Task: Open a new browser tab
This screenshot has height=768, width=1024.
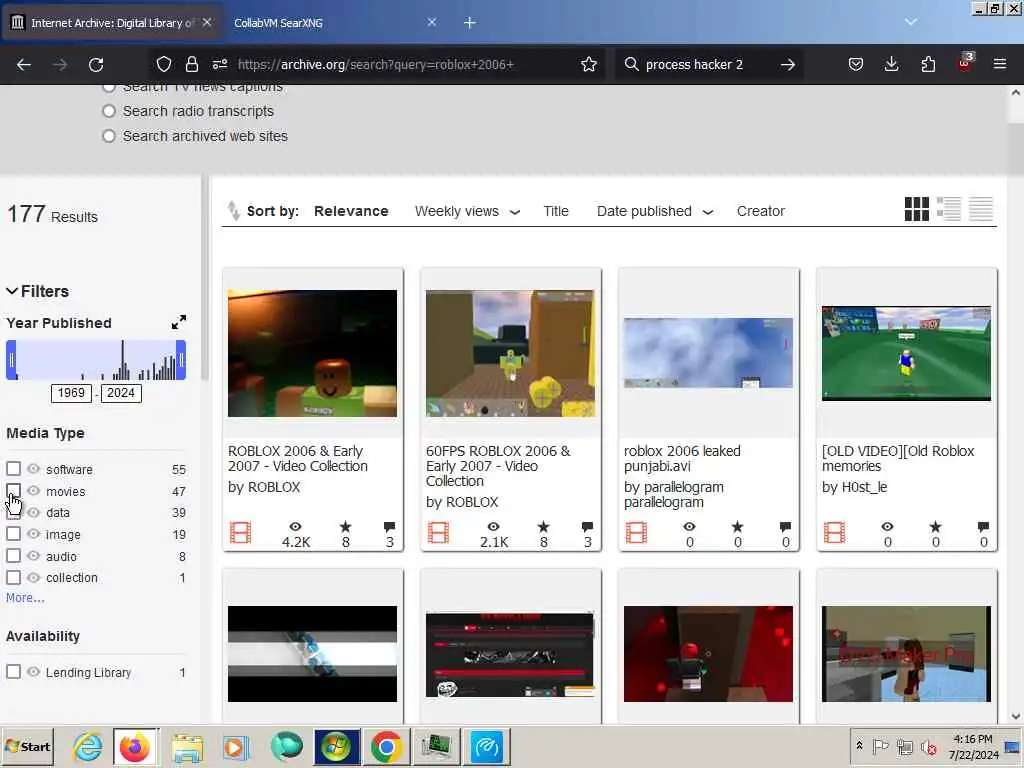Action: point(470,23)
